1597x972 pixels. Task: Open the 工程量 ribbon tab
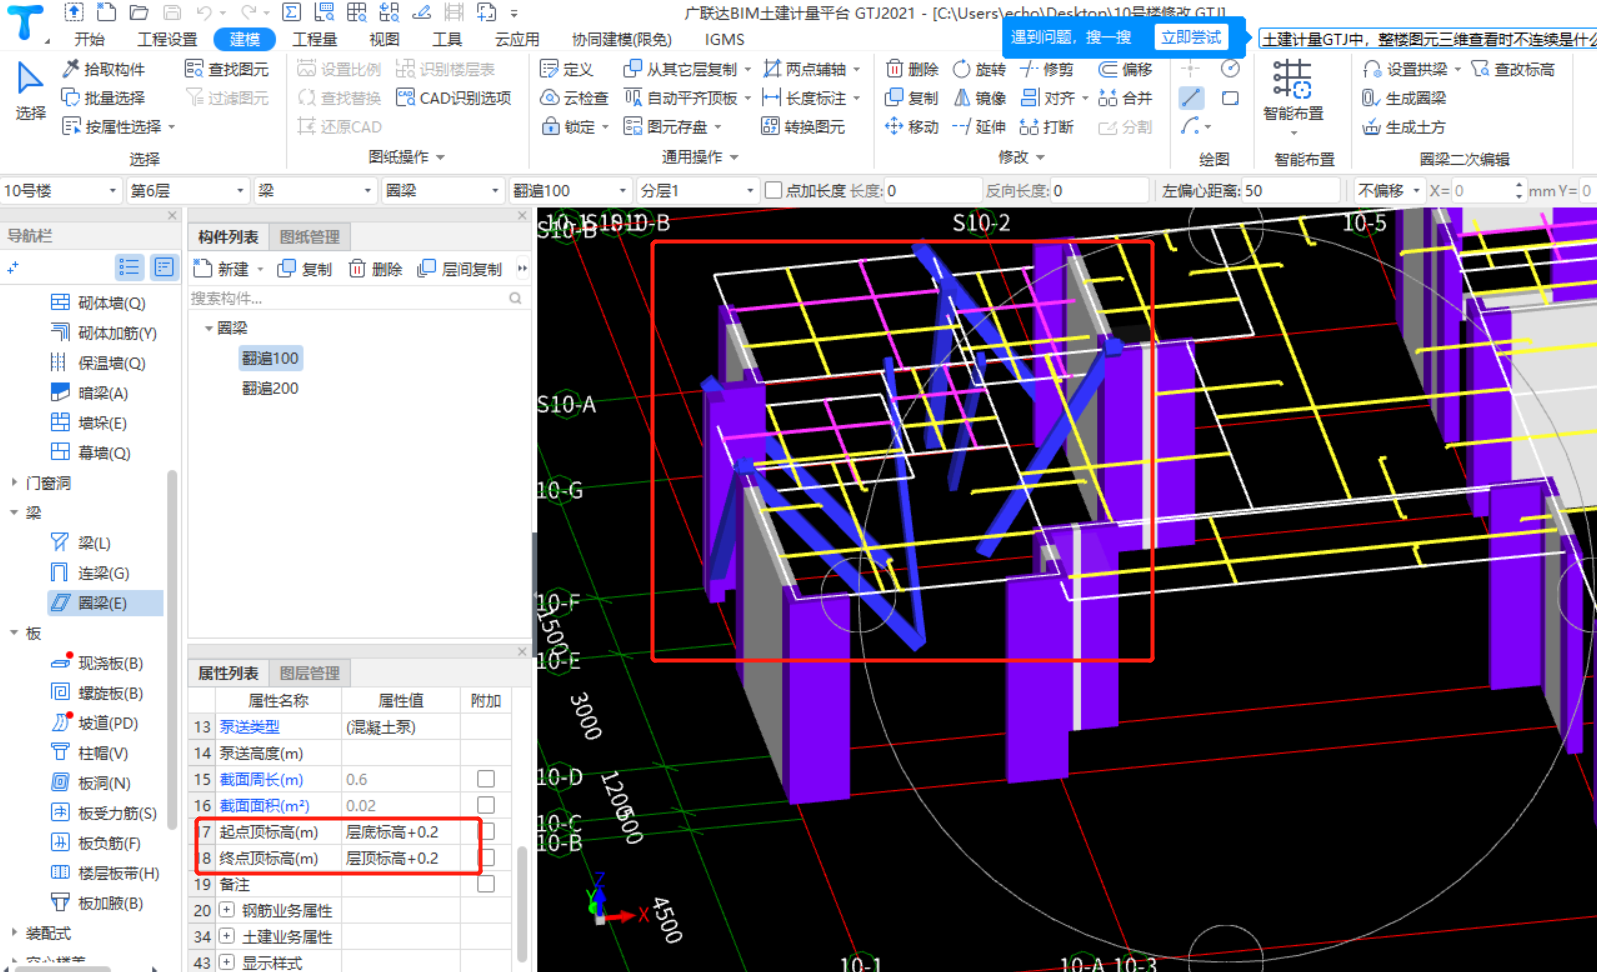[x=314, y=39]
